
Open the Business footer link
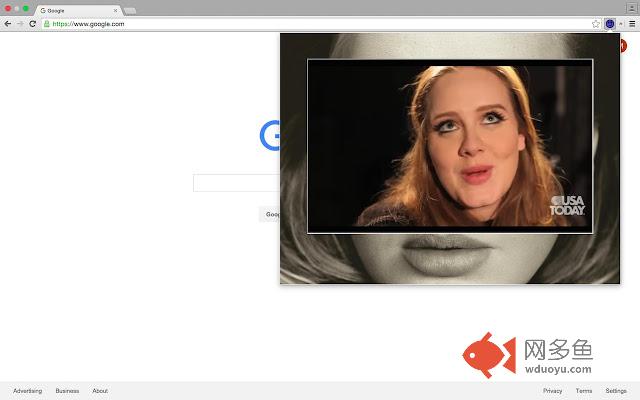67,391
